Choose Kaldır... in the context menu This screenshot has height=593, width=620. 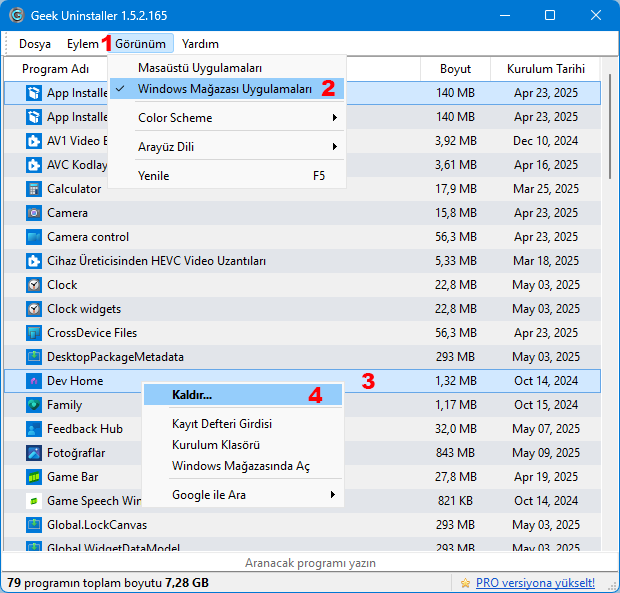click(x=243, y=395)
